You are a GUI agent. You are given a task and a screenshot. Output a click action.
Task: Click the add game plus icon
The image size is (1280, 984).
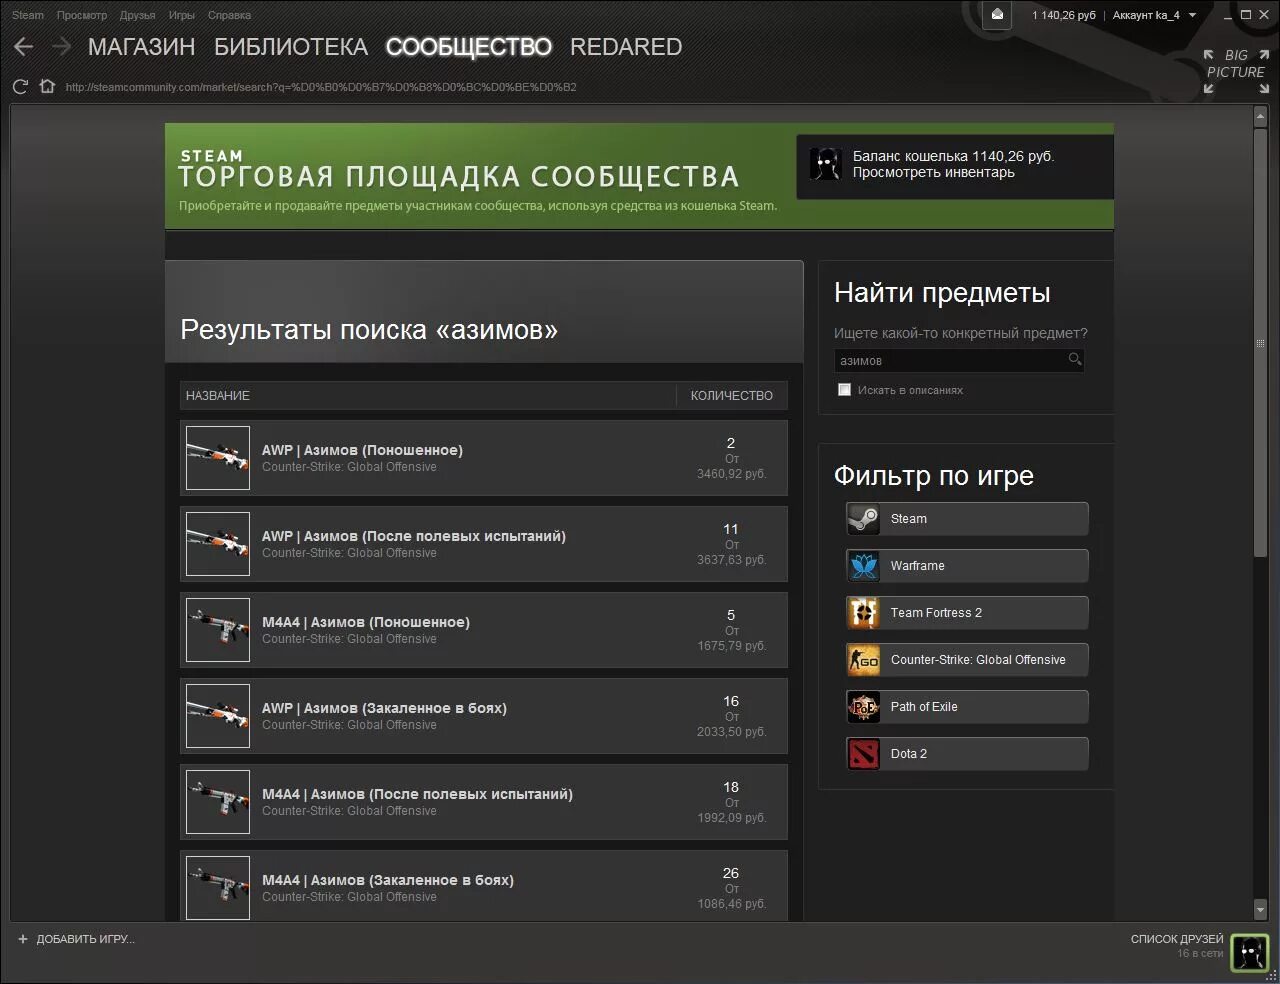(23, 939)
